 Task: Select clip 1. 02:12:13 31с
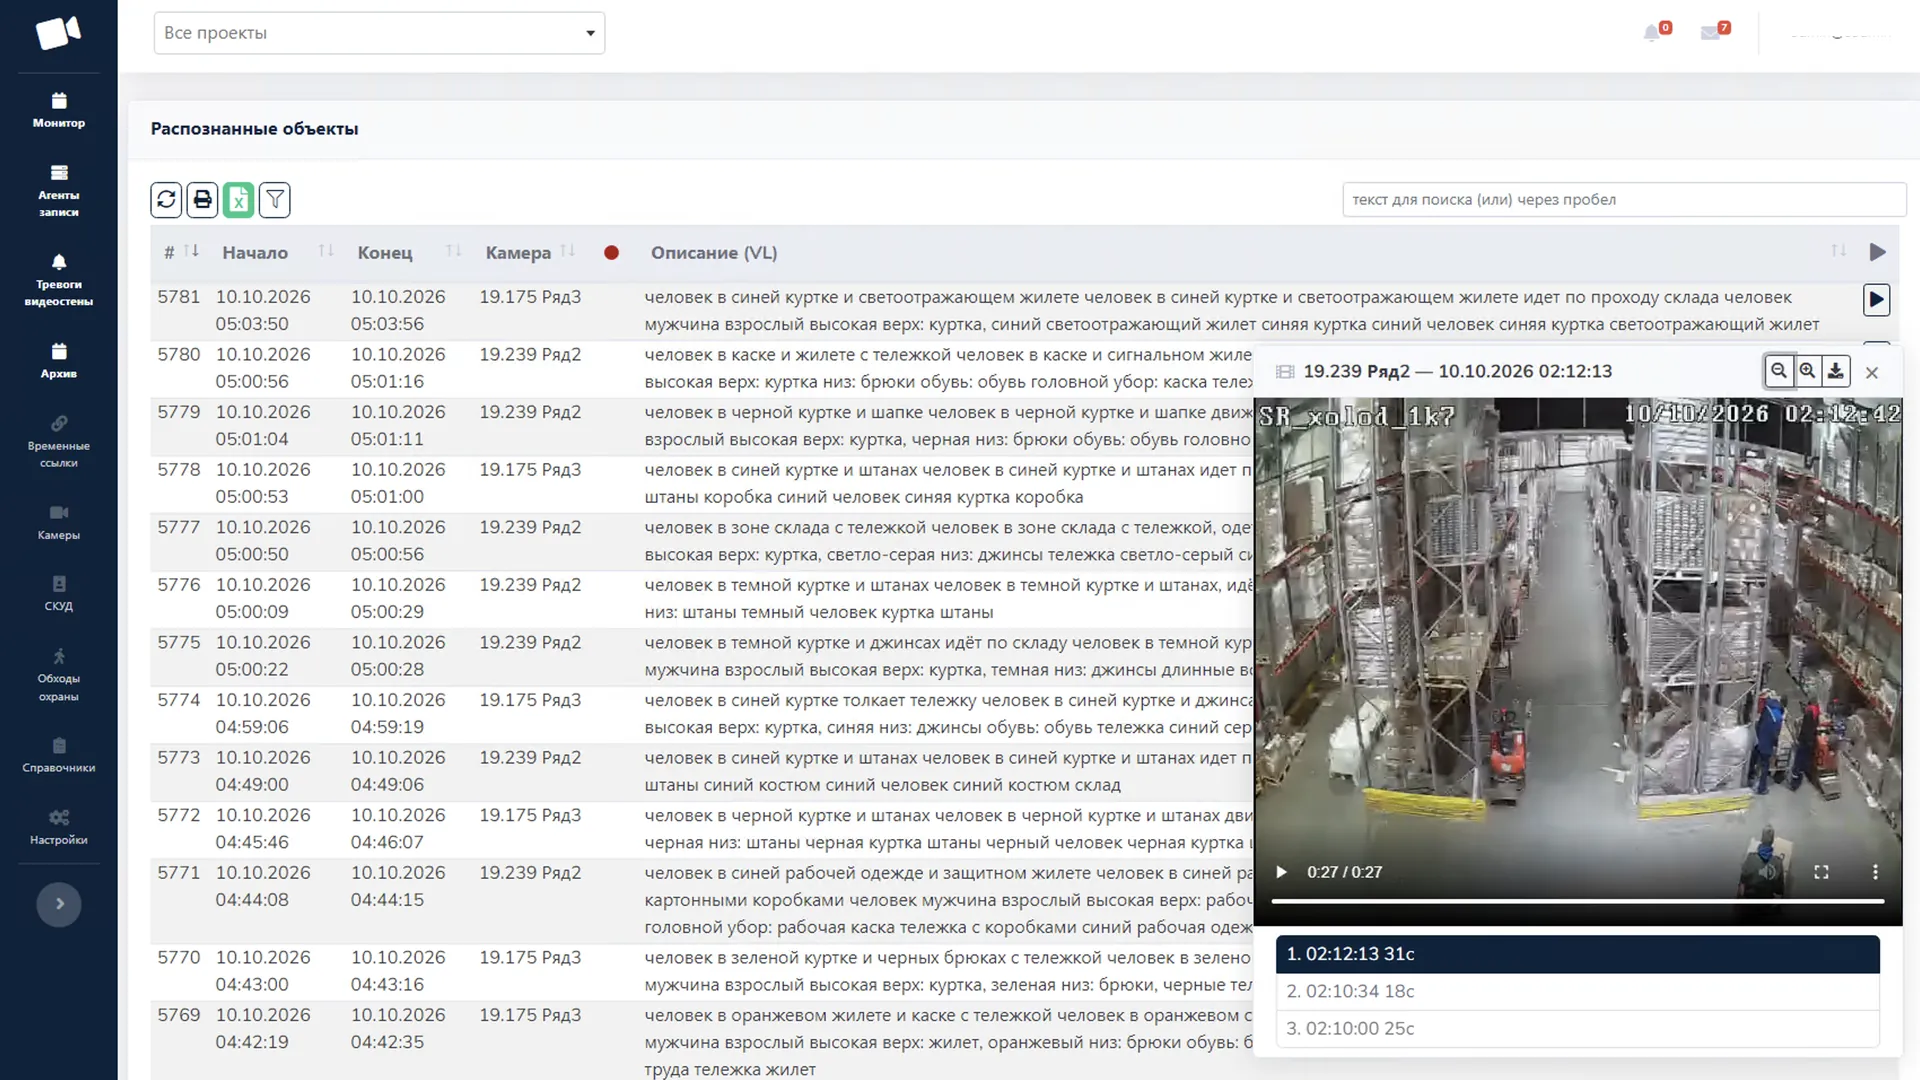(1578, 954)
